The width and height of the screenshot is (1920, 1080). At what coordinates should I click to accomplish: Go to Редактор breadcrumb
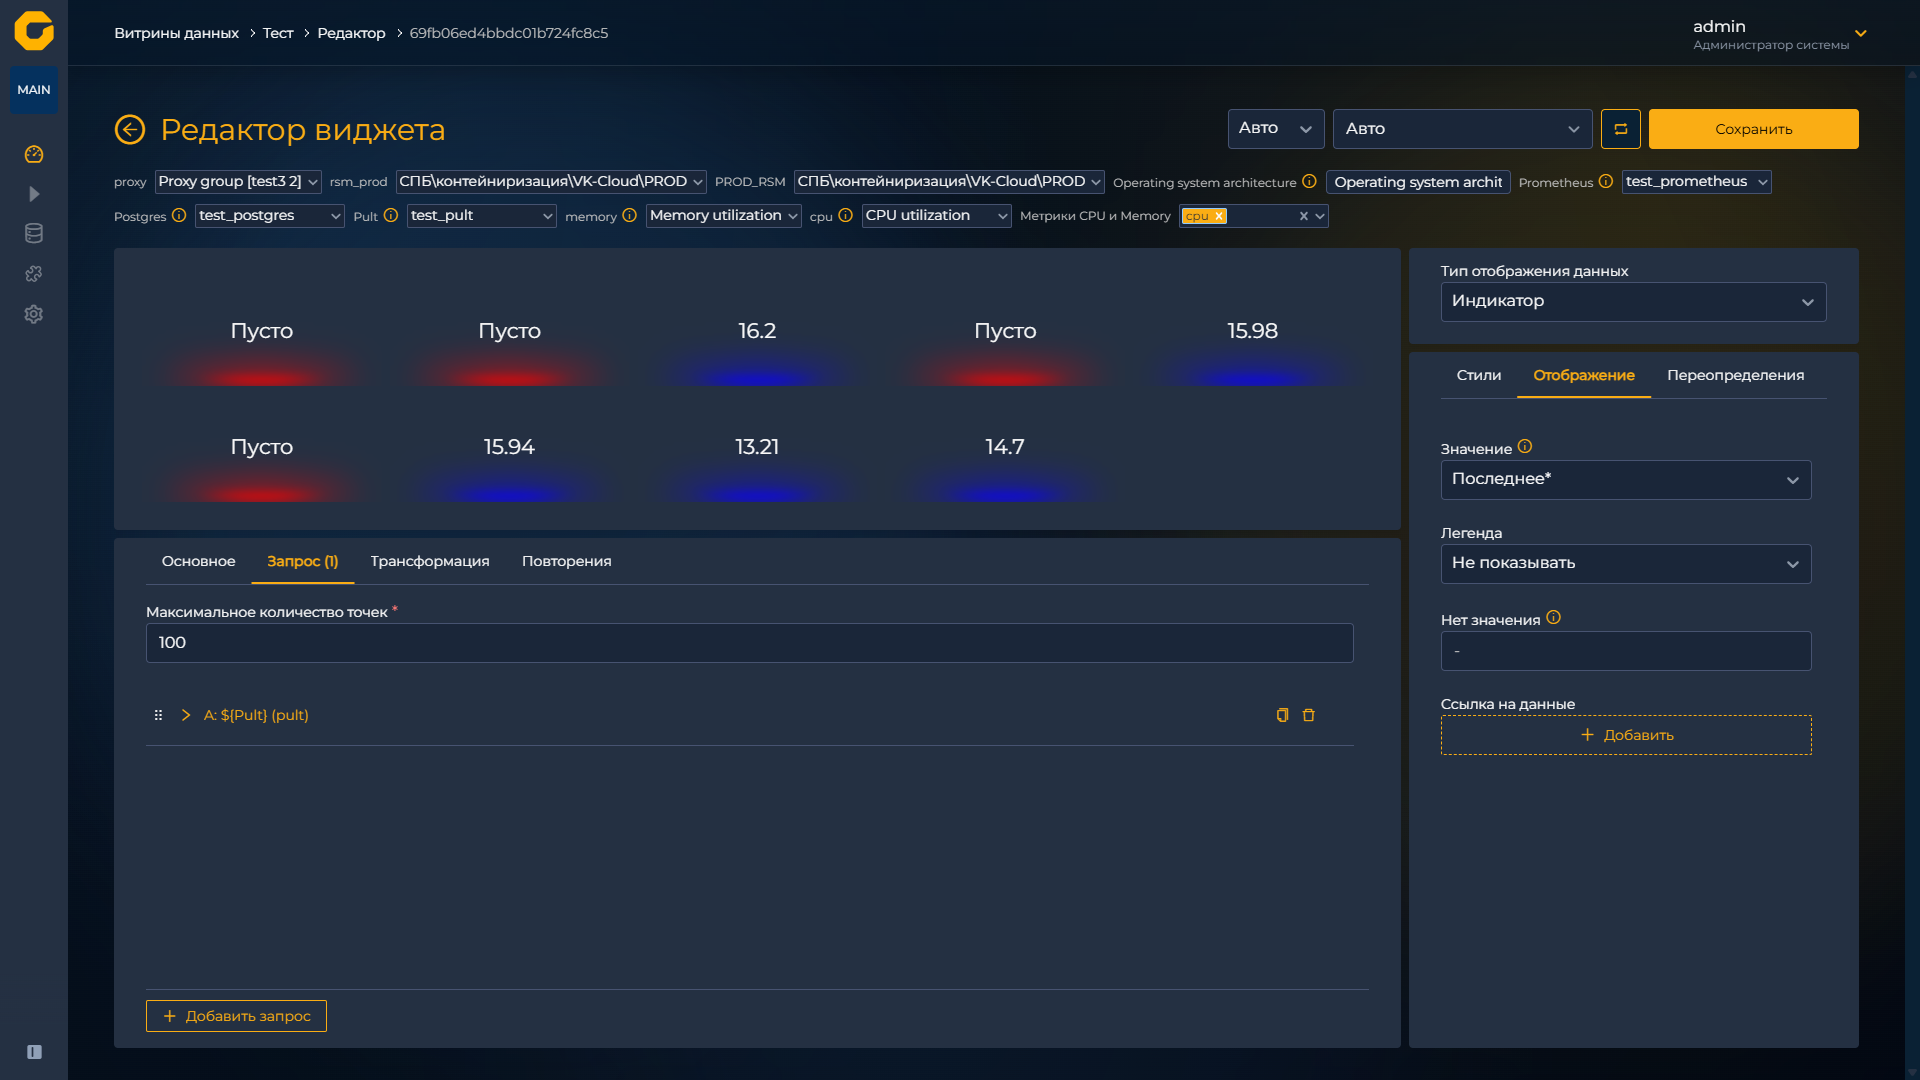[x=351, y=33]
